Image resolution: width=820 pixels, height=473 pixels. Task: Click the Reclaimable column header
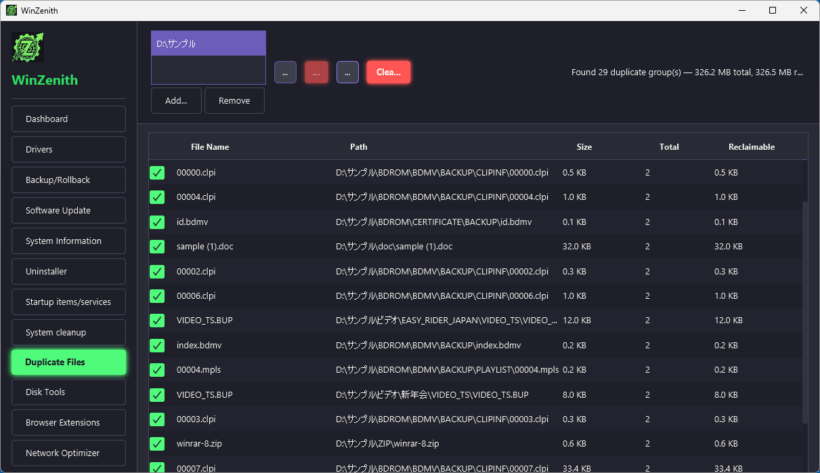click(751, 147)
